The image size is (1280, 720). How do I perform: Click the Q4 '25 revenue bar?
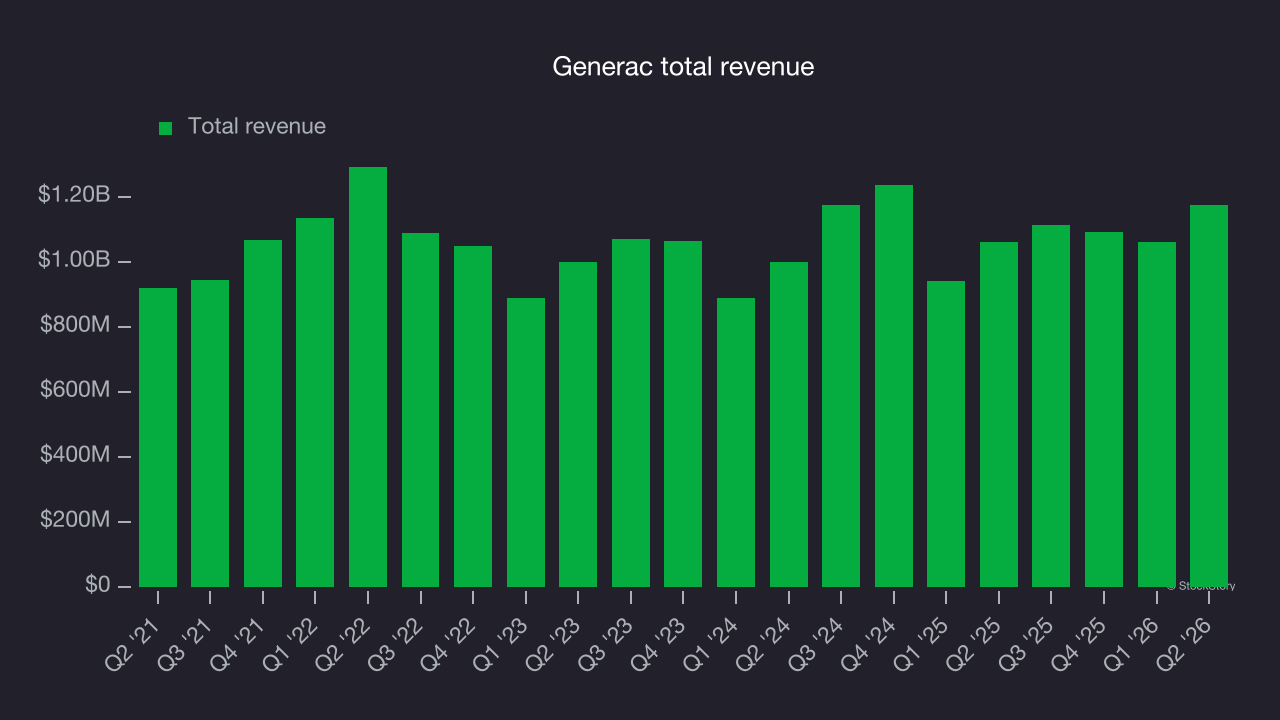pos(1104,409)
